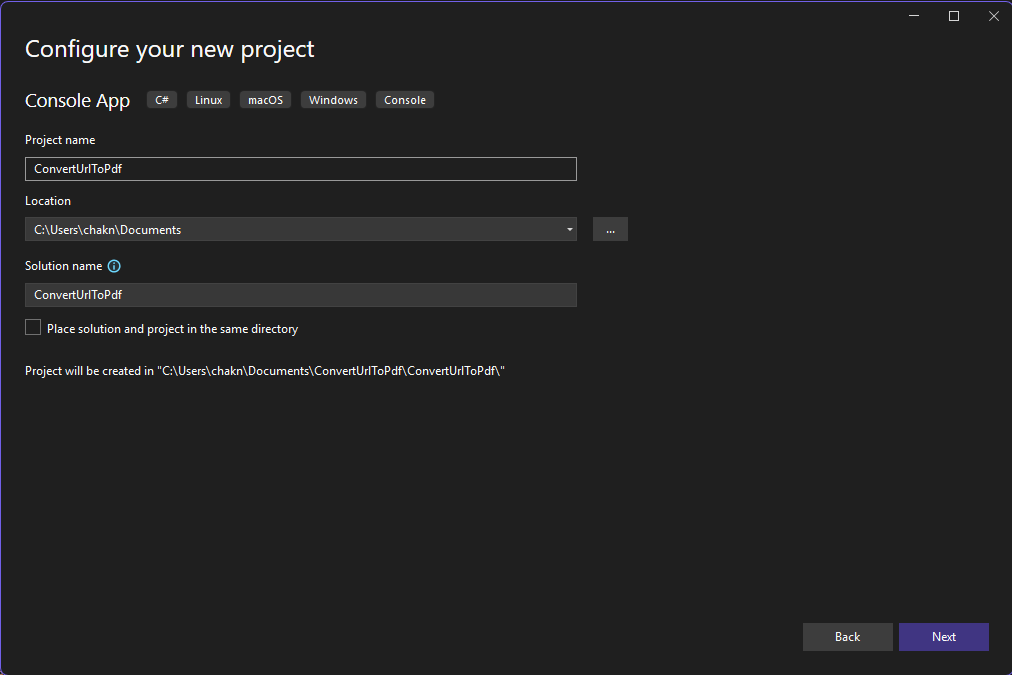Expand the Location dropdown arrow
Viewport: 1012px width, 675px height.
pyautogui.click(x=569, y=229)
